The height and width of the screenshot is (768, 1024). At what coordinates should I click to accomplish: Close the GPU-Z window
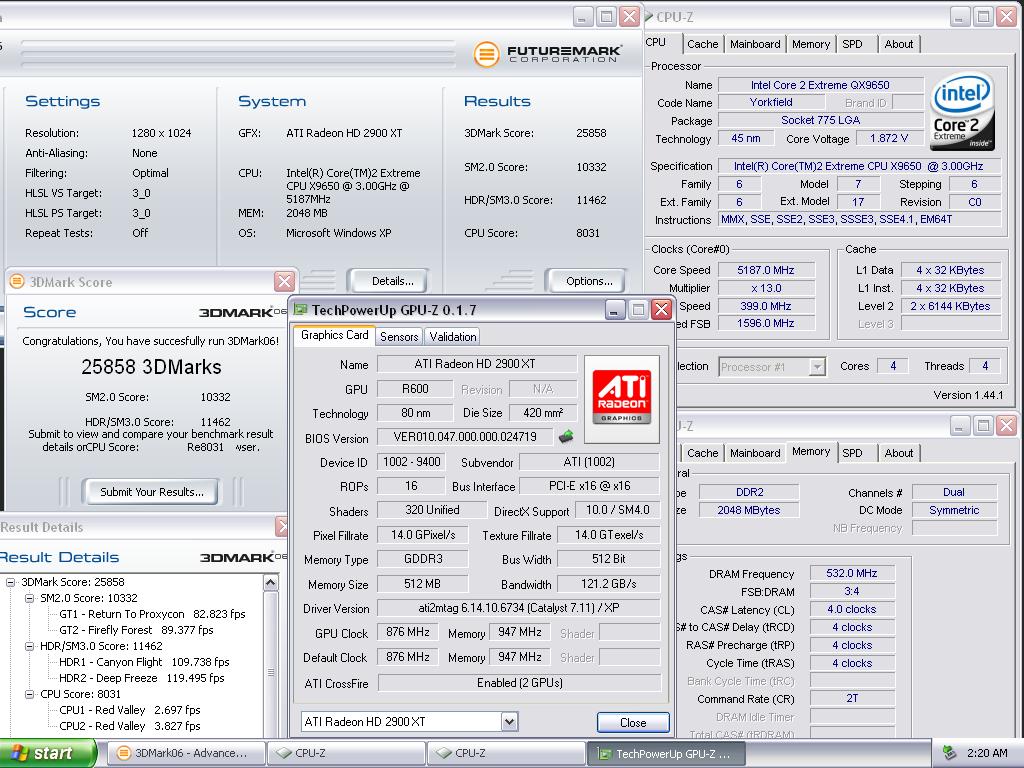click(662, 310)
